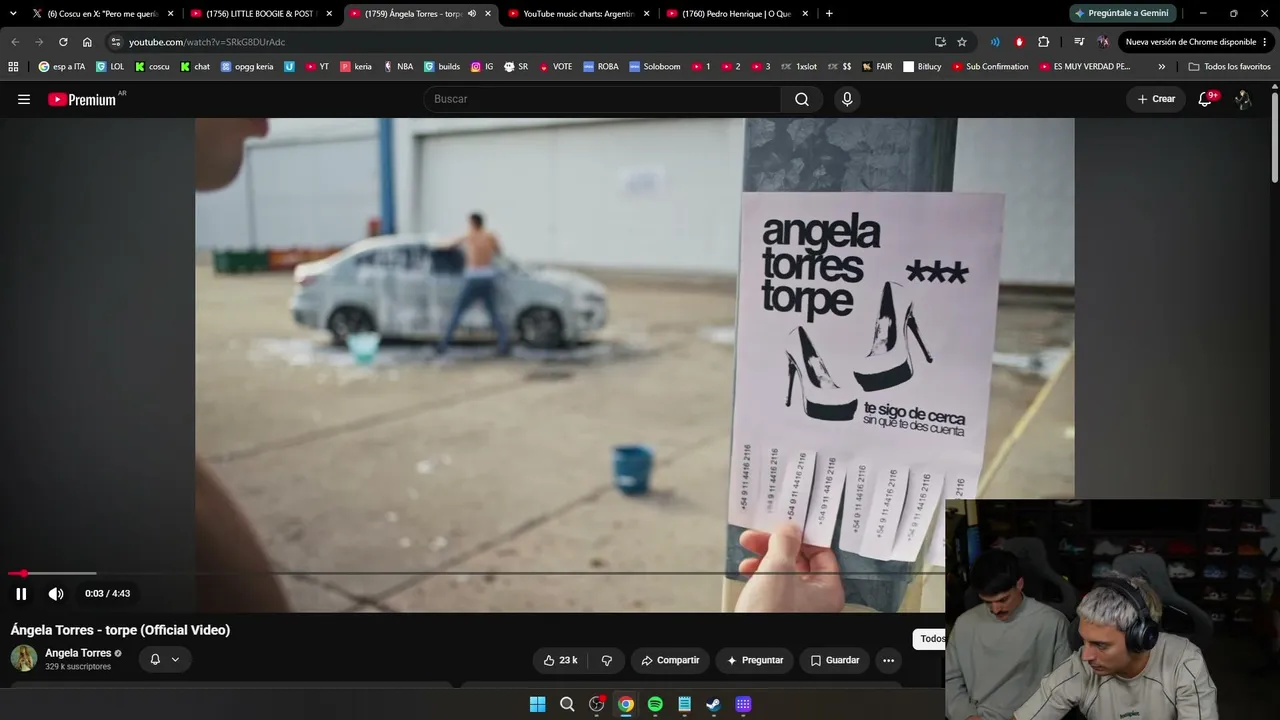Open the Sub Confirmation bookmark

point(990,67)
